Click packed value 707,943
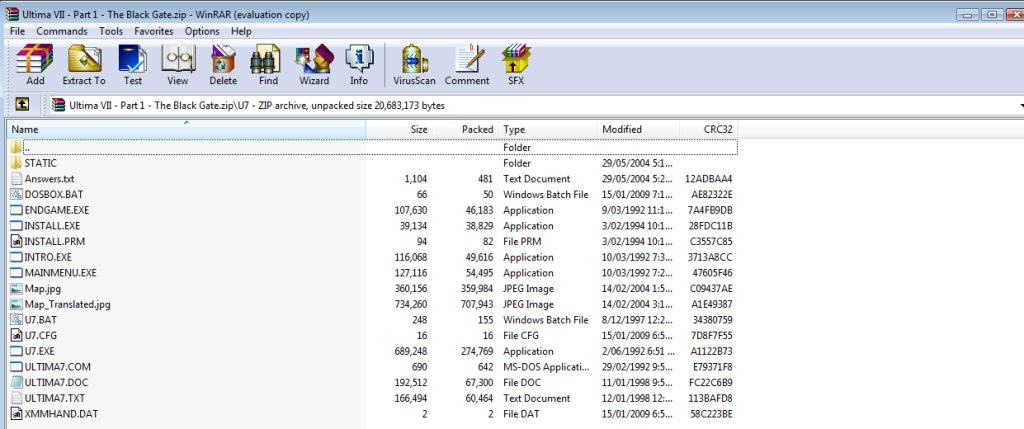The image size is (1024, 429). click(x=476, y=304)
